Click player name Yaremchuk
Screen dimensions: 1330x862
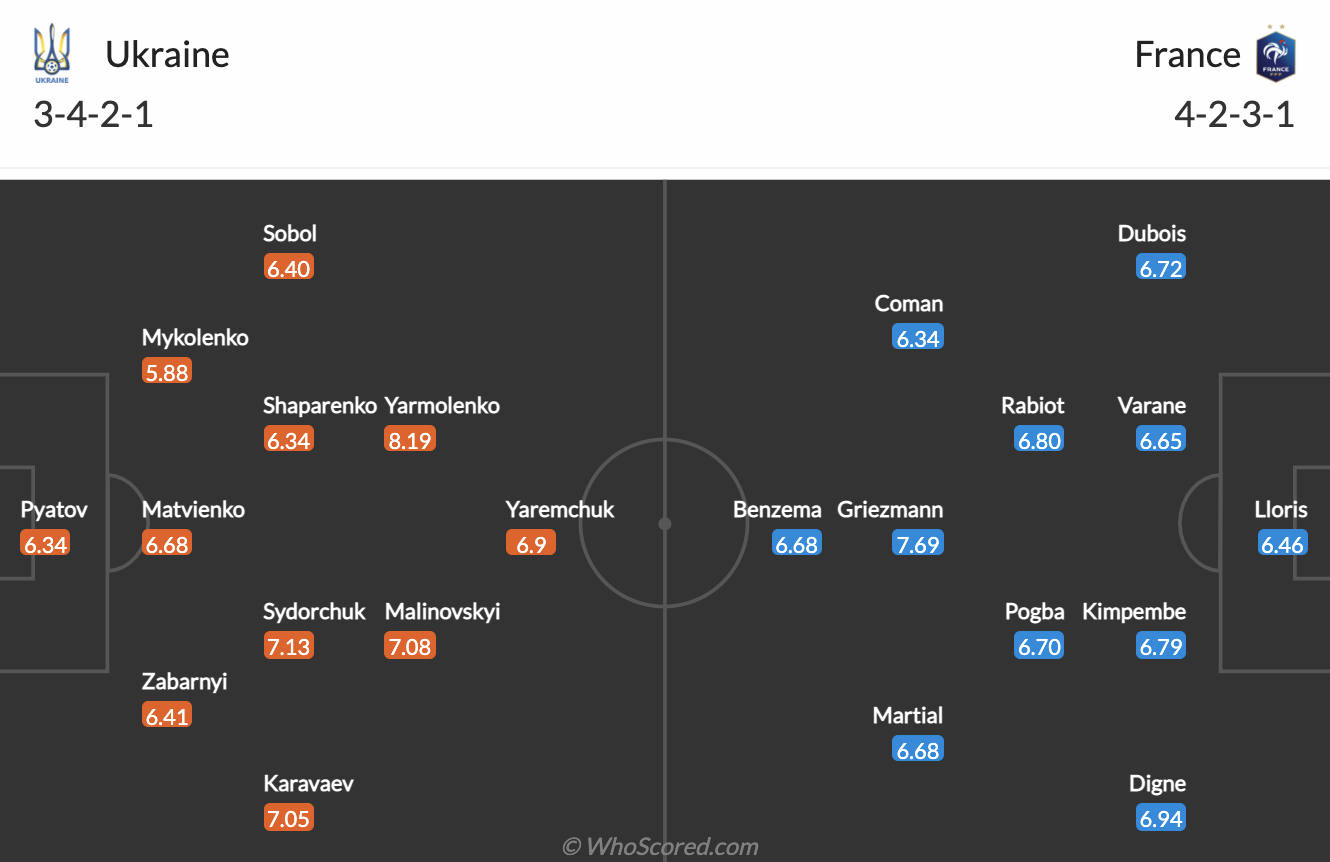coord(560,510)
